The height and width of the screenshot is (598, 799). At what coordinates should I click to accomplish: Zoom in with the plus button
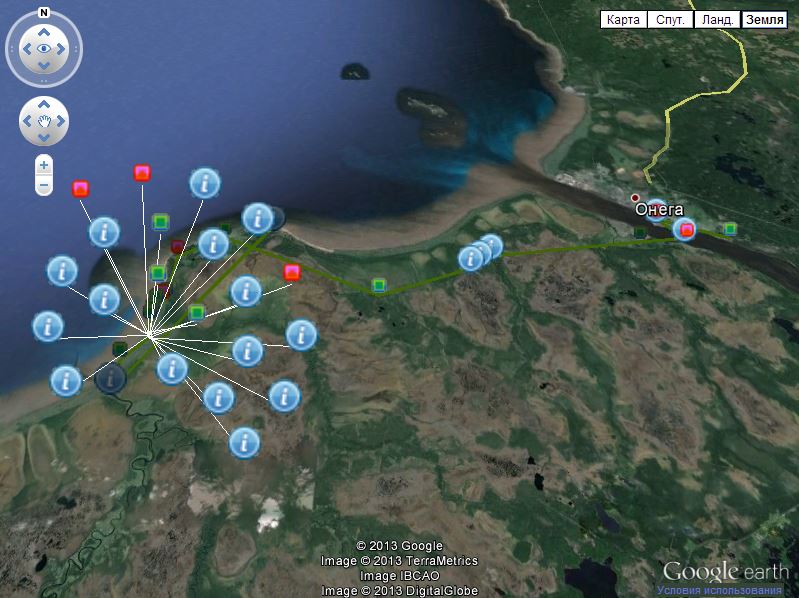click(x=44, y=165)
